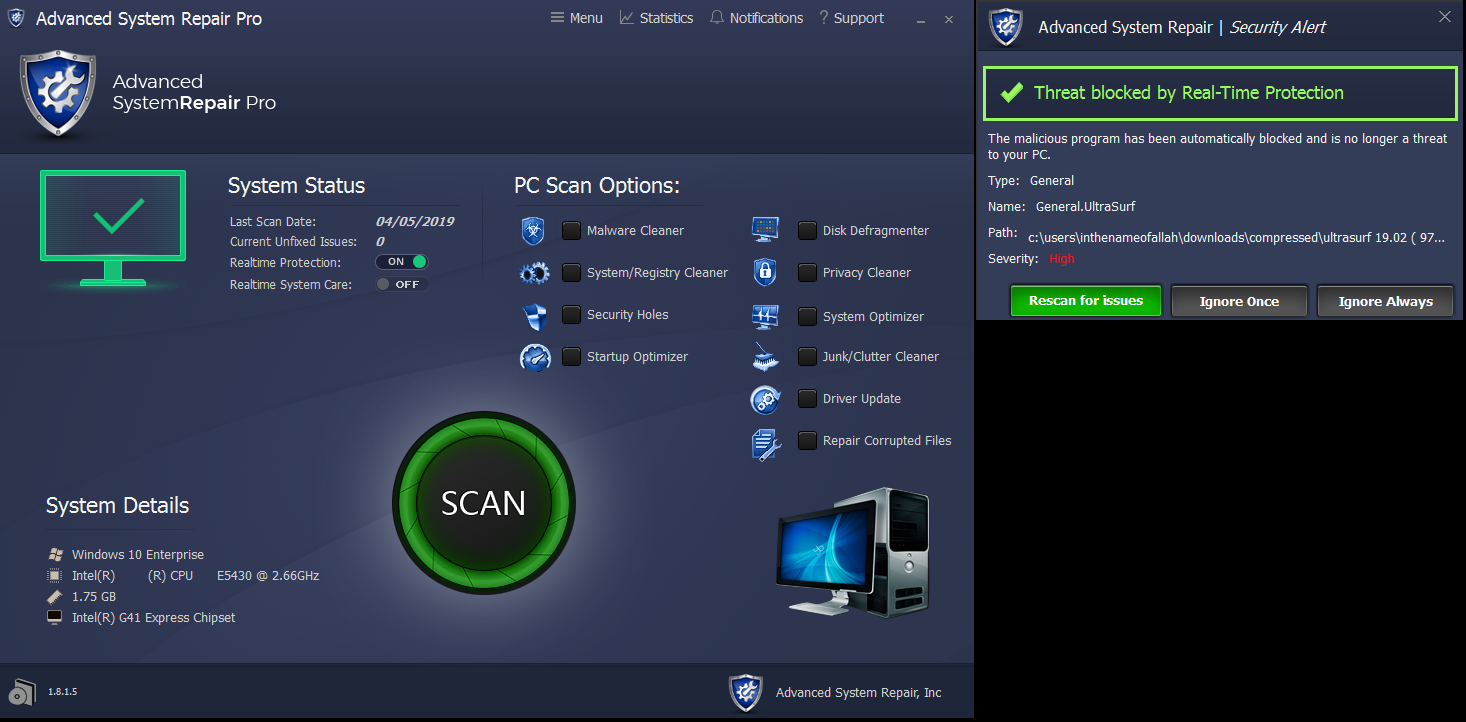Open the Menu in the top bar

[576, 17]
